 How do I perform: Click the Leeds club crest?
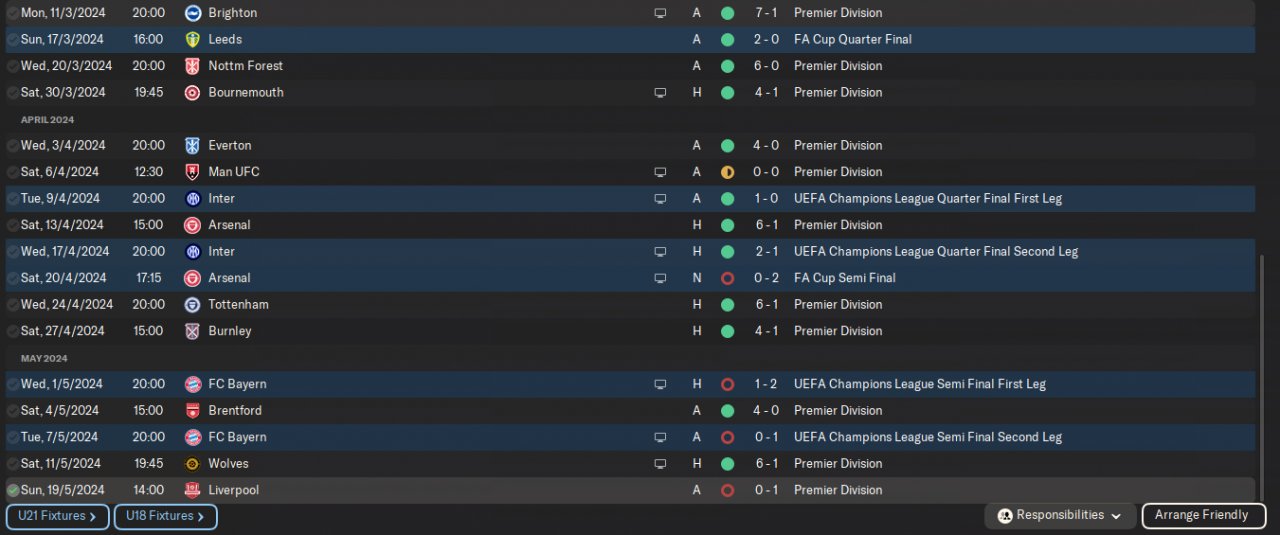coord(193,40)
